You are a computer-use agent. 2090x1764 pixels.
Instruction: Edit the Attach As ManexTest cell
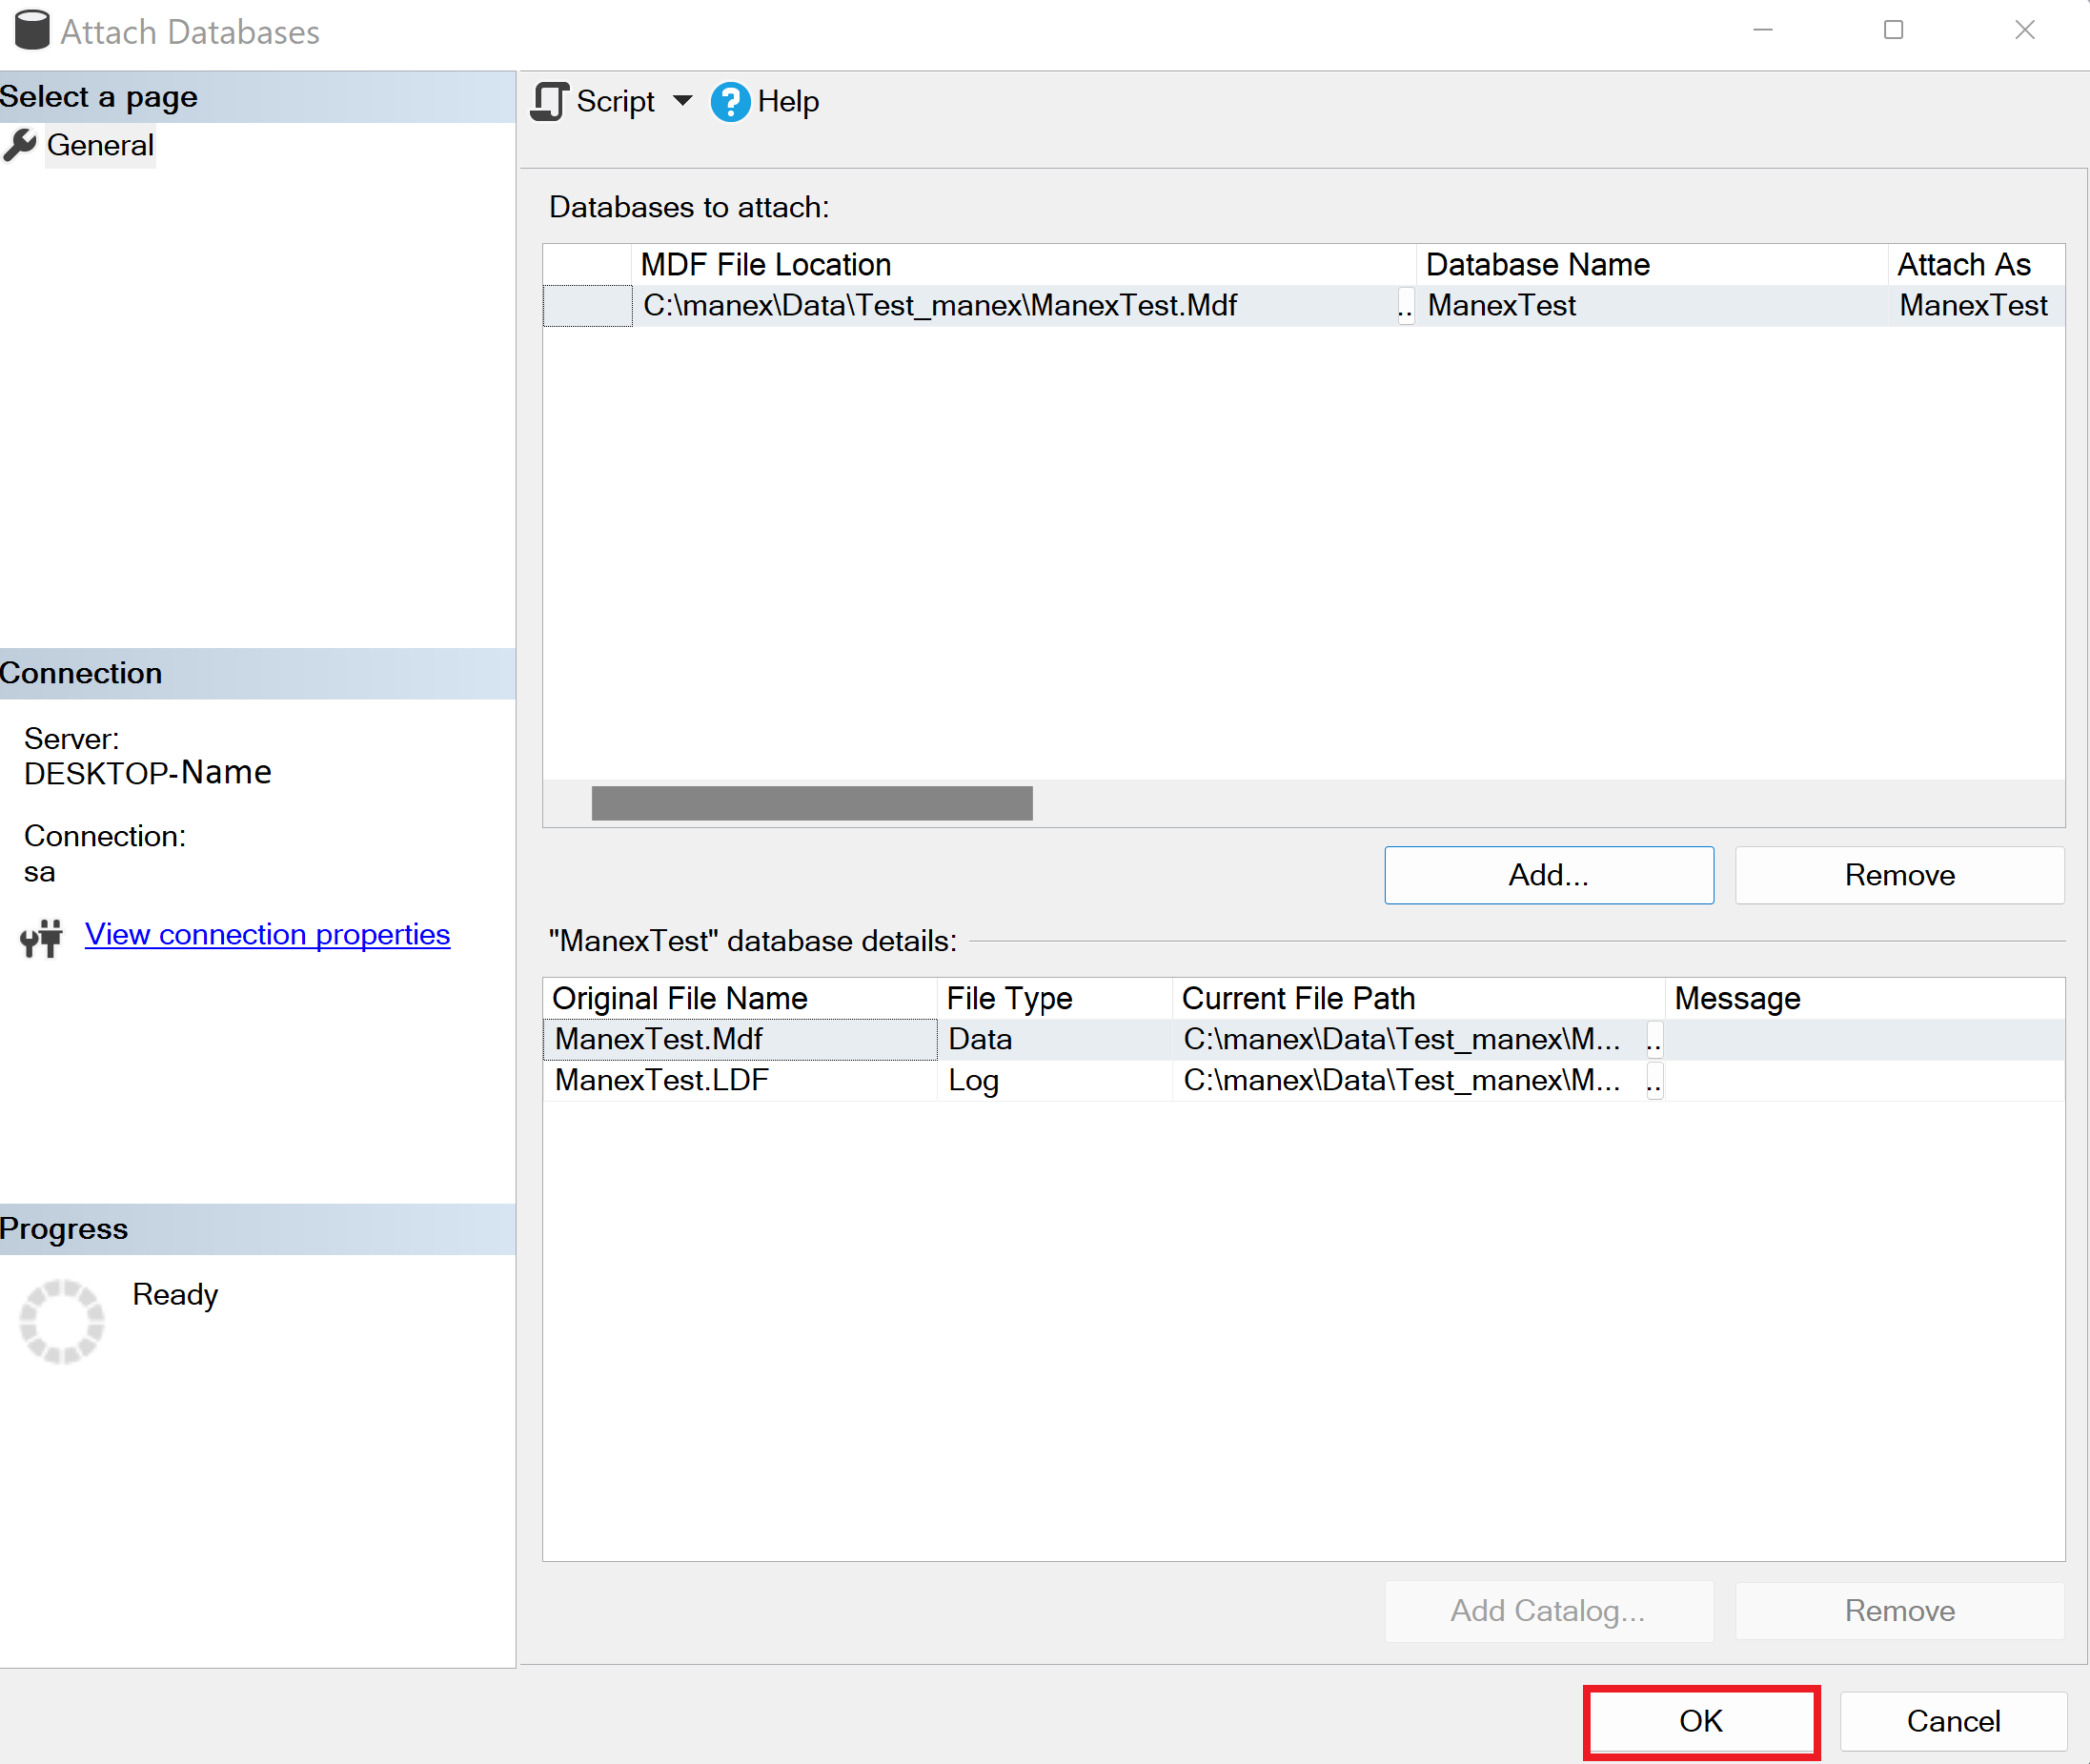click(x=1972, y=306)
